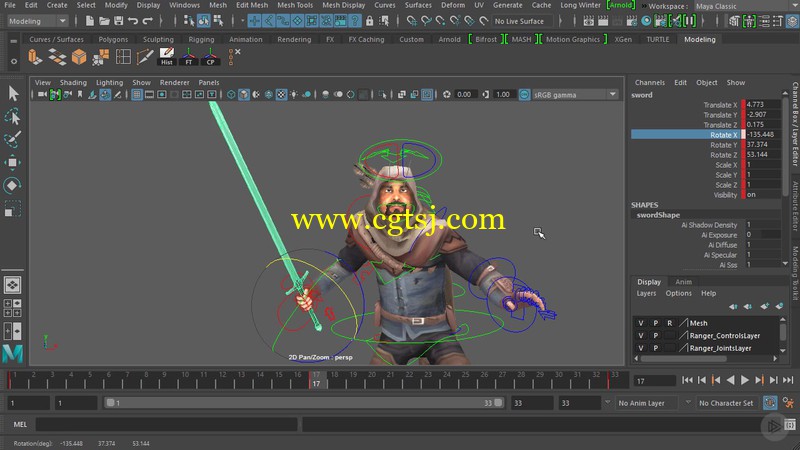Switch to the Rigging shelf tab
Screen dimensions: 800x450
tap(202, 39)
